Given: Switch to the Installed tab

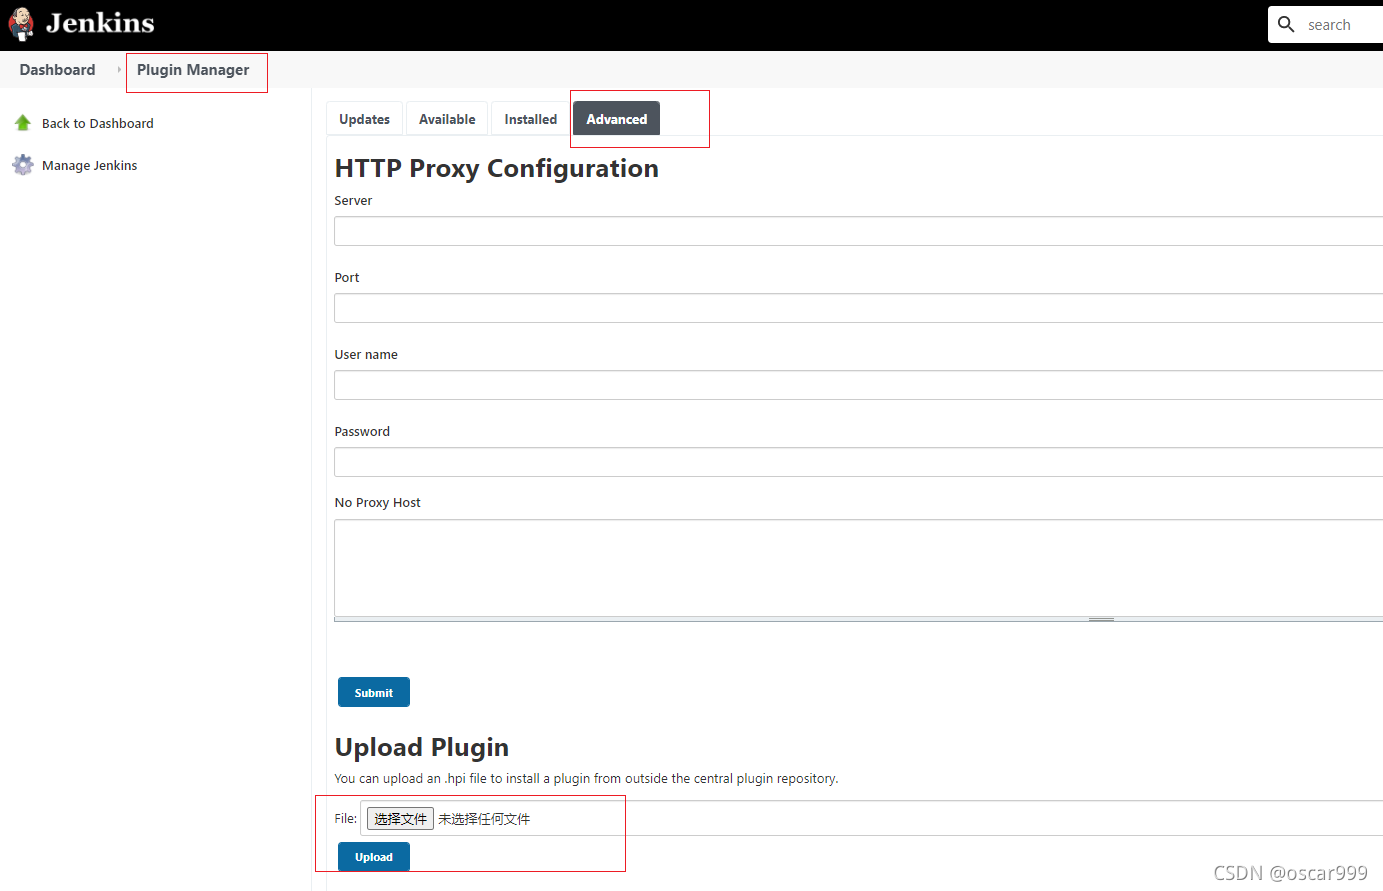Looking at the screenshot, I should (530, 119).
